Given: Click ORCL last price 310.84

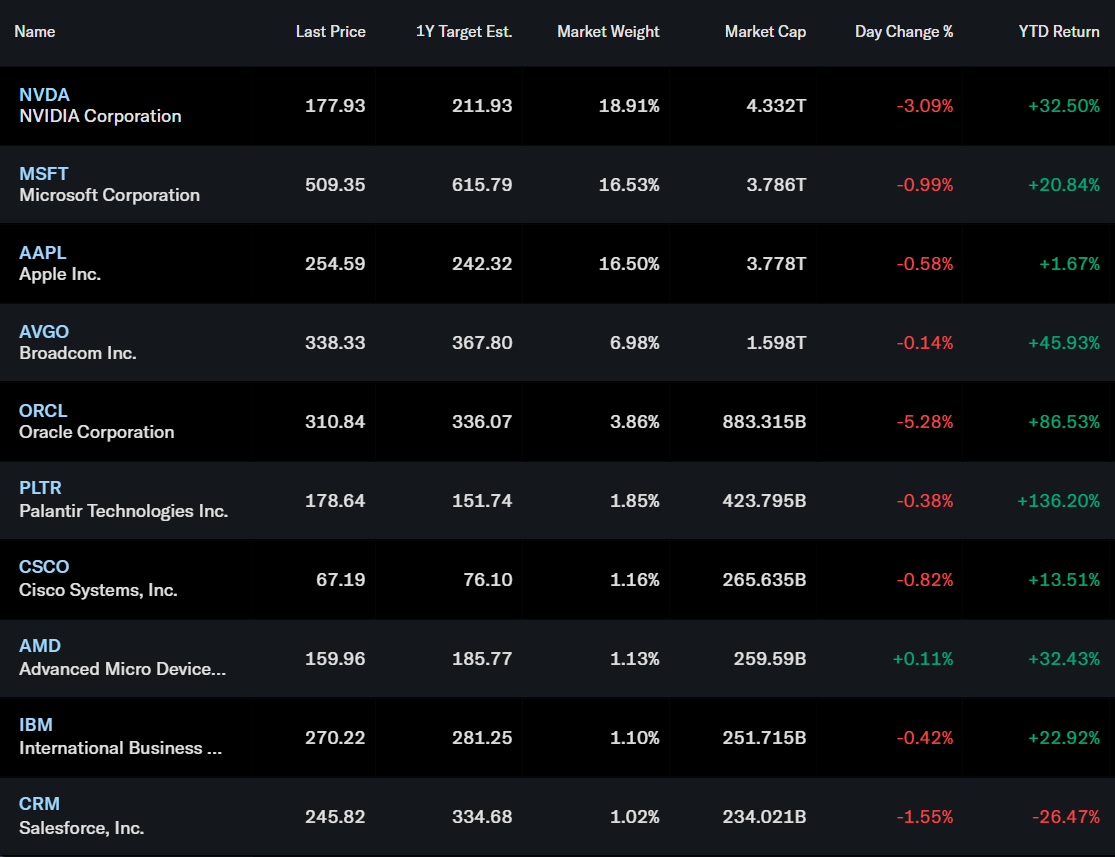Looking at the screenshot, I should 335,421.
